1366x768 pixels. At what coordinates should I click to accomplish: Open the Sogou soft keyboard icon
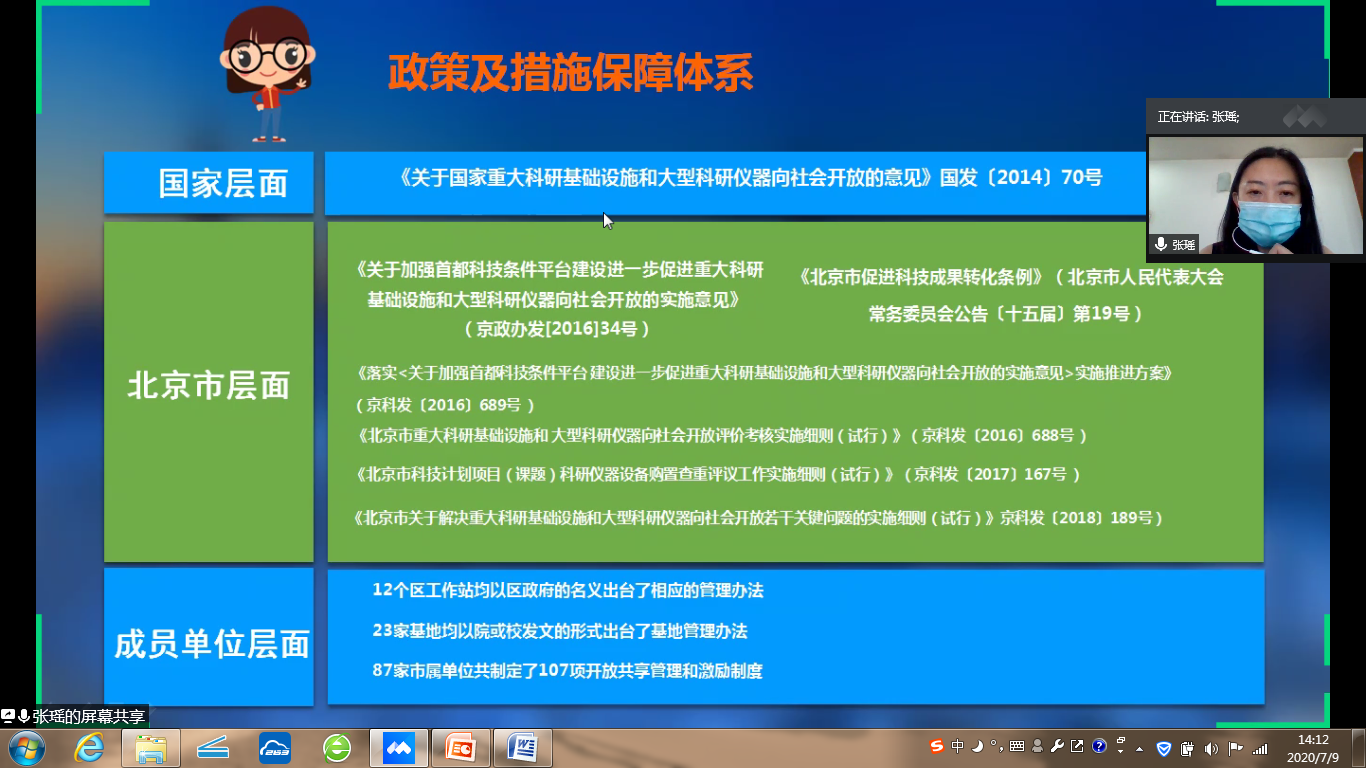tap(1017, 746)
